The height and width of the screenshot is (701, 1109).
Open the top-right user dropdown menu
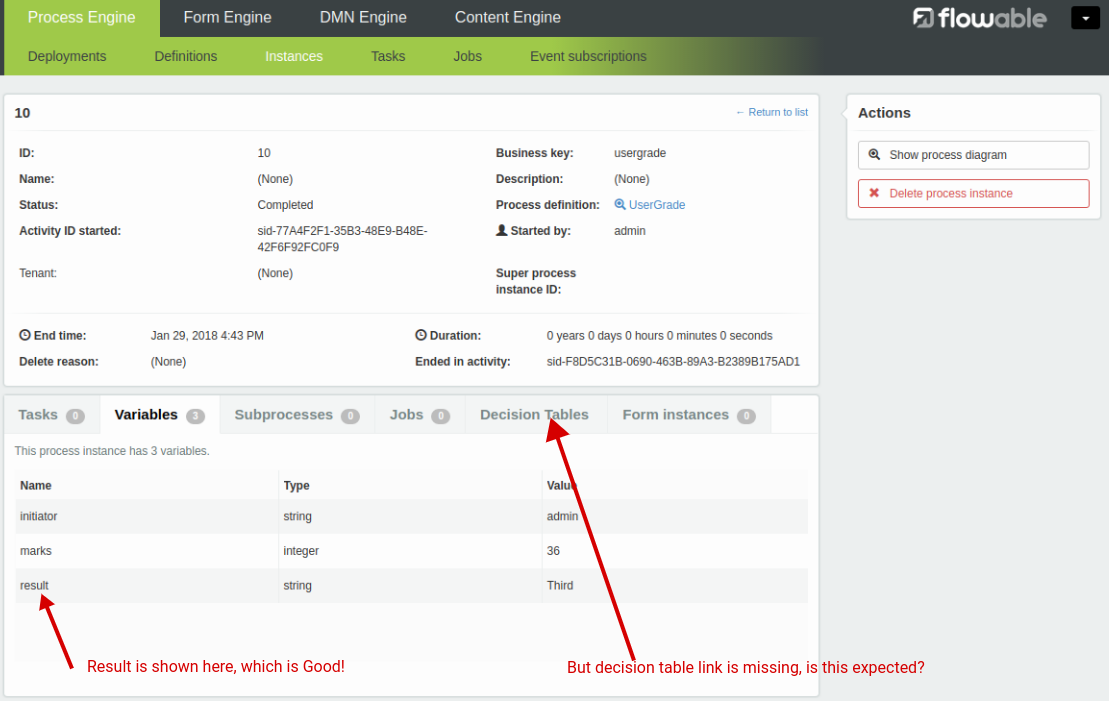click(x=1085, y=18)
